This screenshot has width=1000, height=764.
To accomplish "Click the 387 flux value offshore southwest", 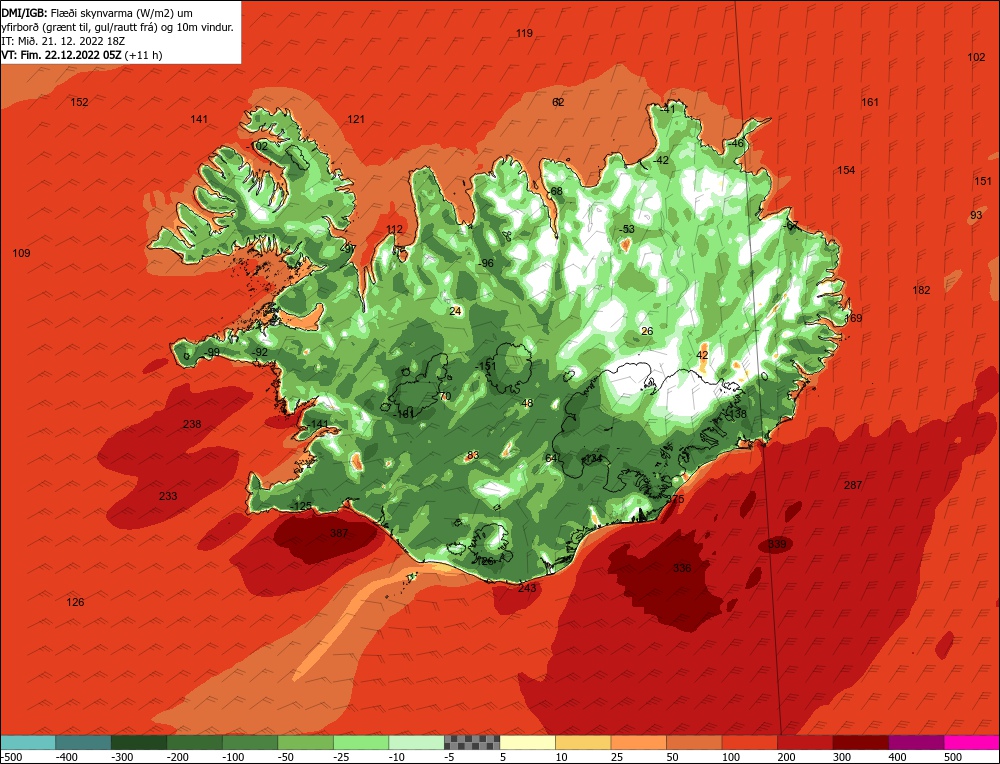I will [x=339, y=533].
